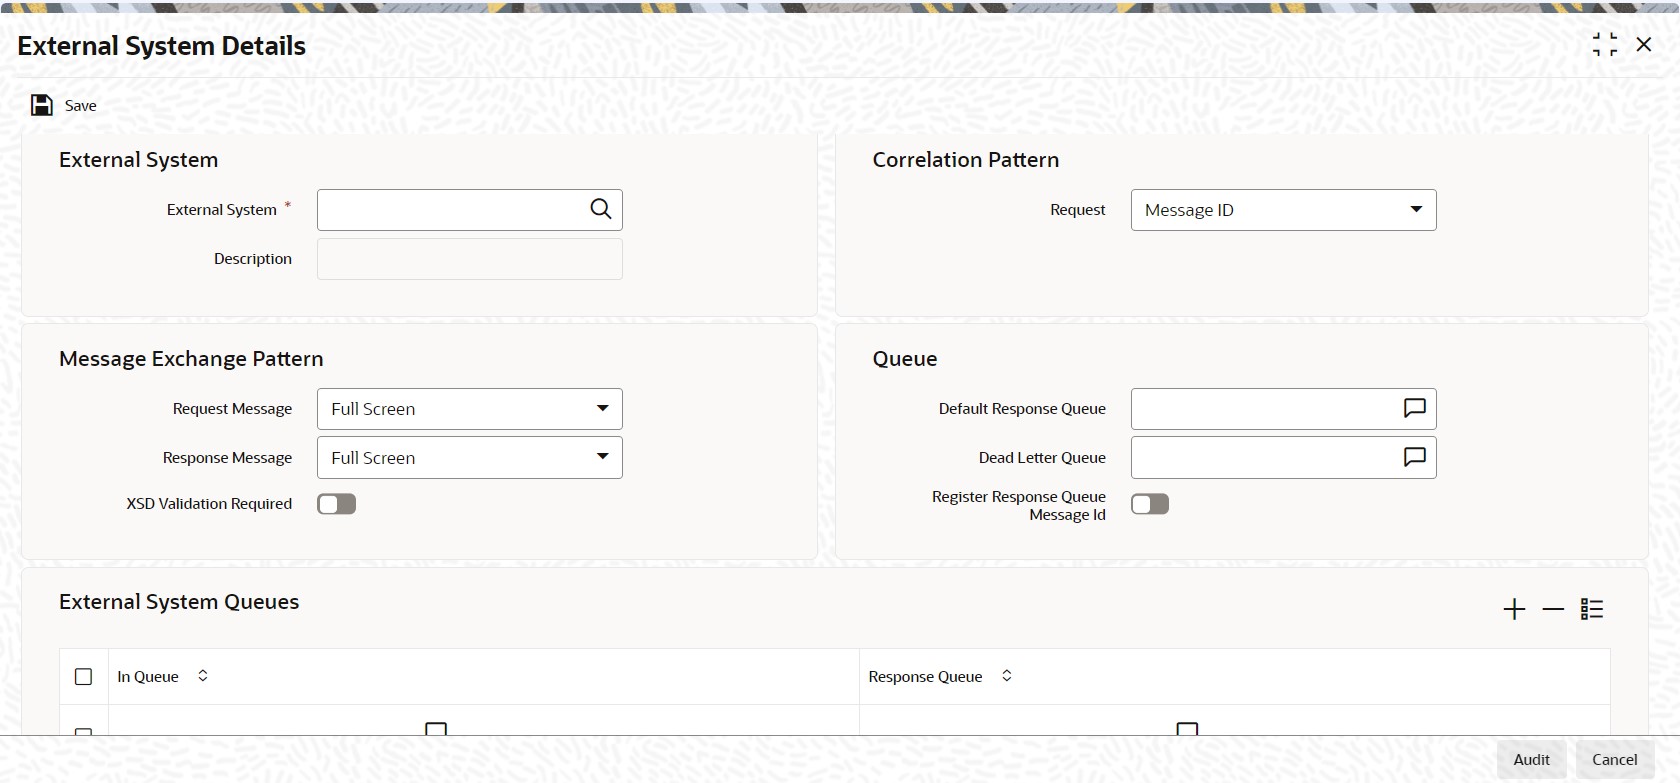This screenshot has width=1680, height=783.
Task: Toggle XSD Validation Required switch
Action: tap(336, 504)
